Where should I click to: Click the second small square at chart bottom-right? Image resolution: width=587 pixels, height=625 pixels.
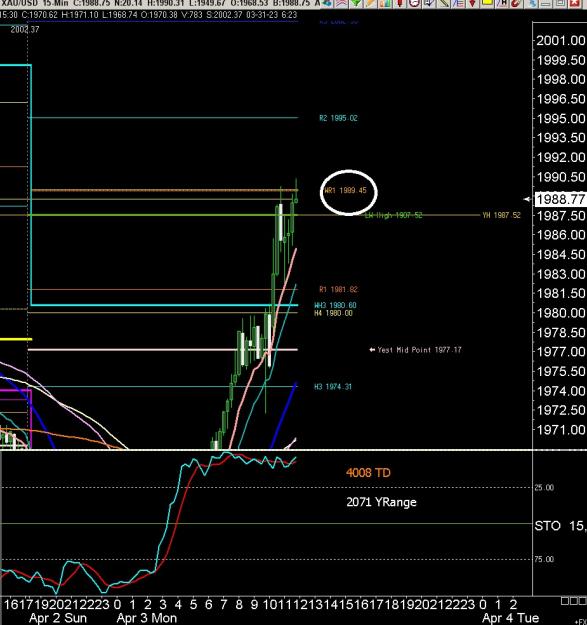click(573, 601)
